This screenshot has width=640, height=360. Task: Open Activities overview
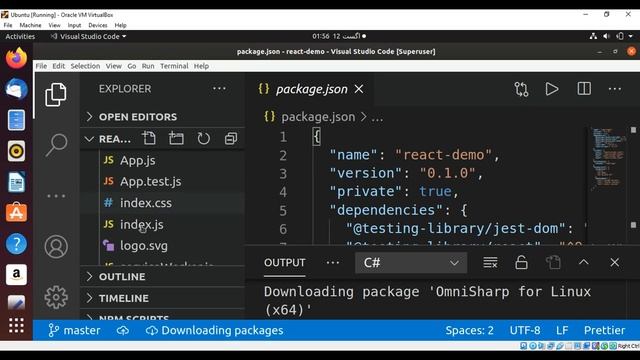(x=20, y=36)
